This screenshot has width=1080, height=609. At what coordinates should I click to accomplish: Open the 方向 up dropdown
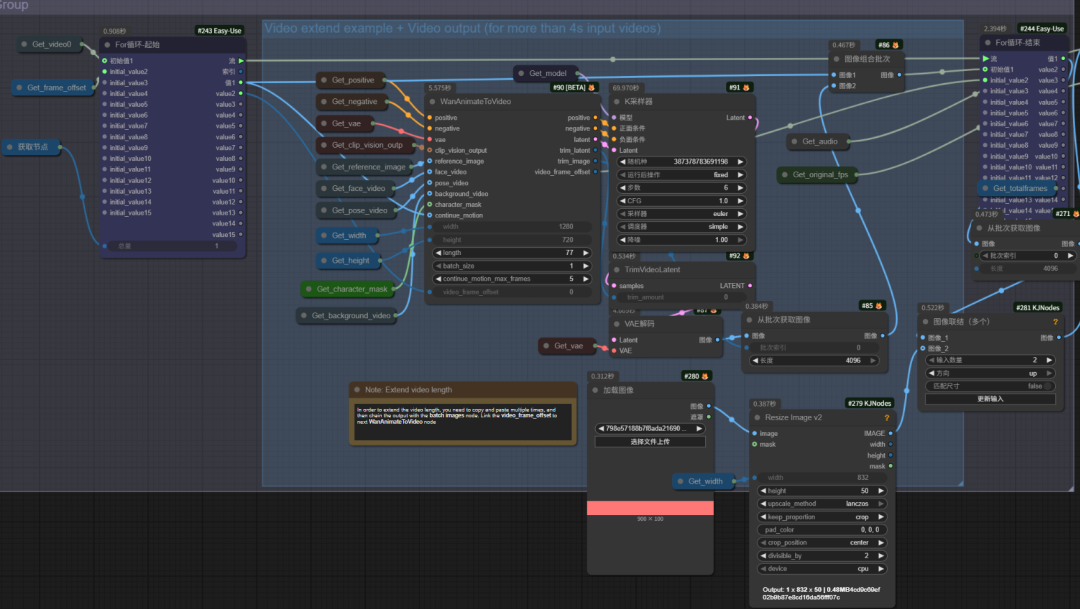(990, 373)
